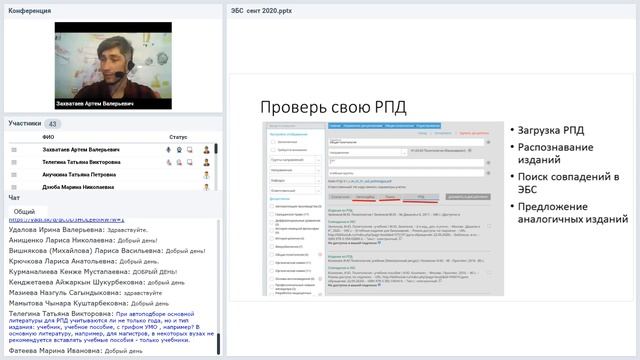640x360 pixels.
Task: Click the Конференция panel title
Action: point(29,11)
